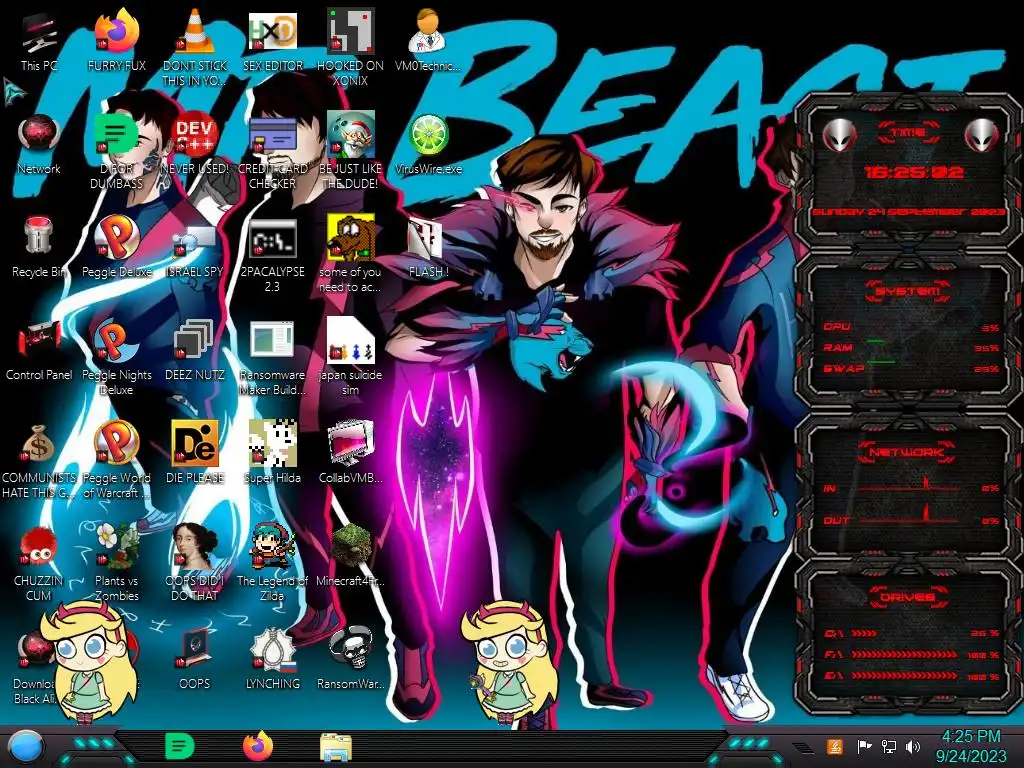1024x768 pixels.
Task: Open the This PC desktop icon
Action: pos(39,42)
